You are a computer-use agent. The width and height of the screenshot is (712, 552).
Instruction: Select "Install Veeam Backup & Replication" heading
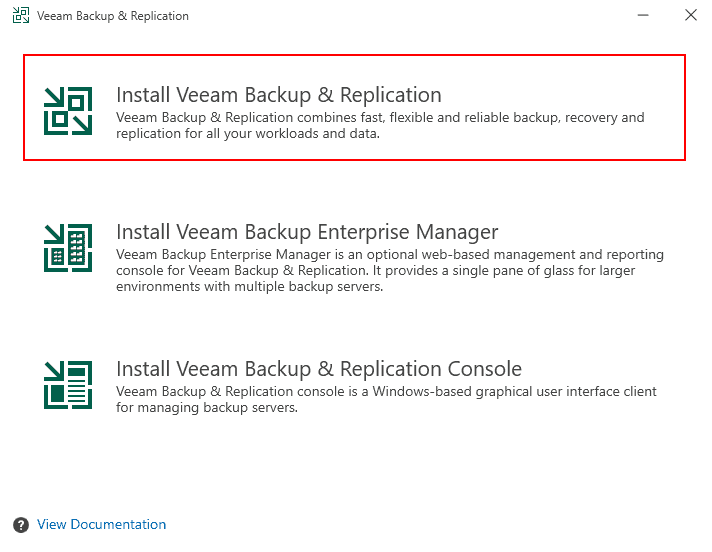[278, 95]
